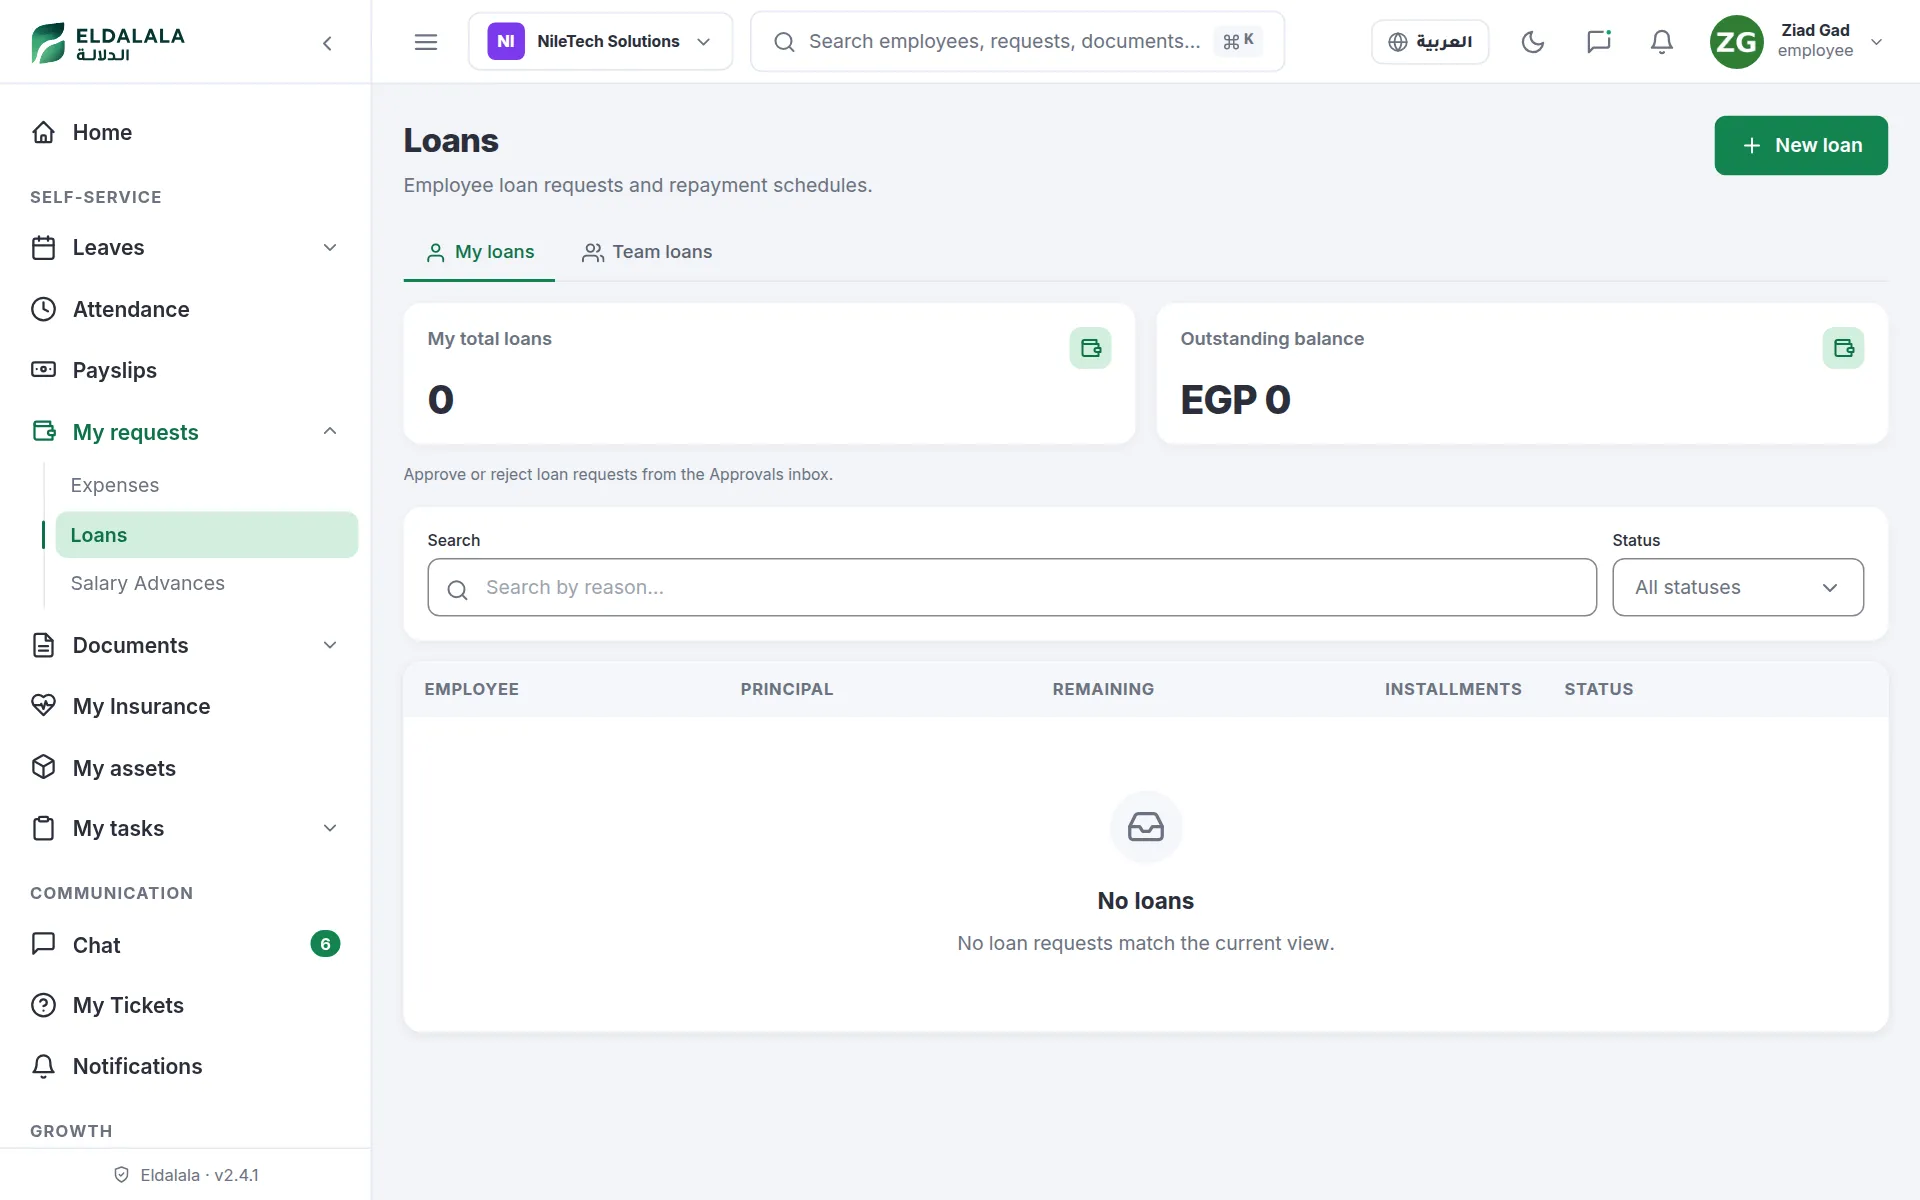Click the wallet icon on Outstanding balance card
The image size is (1920, 1200).
click(x=1843, y=348)
